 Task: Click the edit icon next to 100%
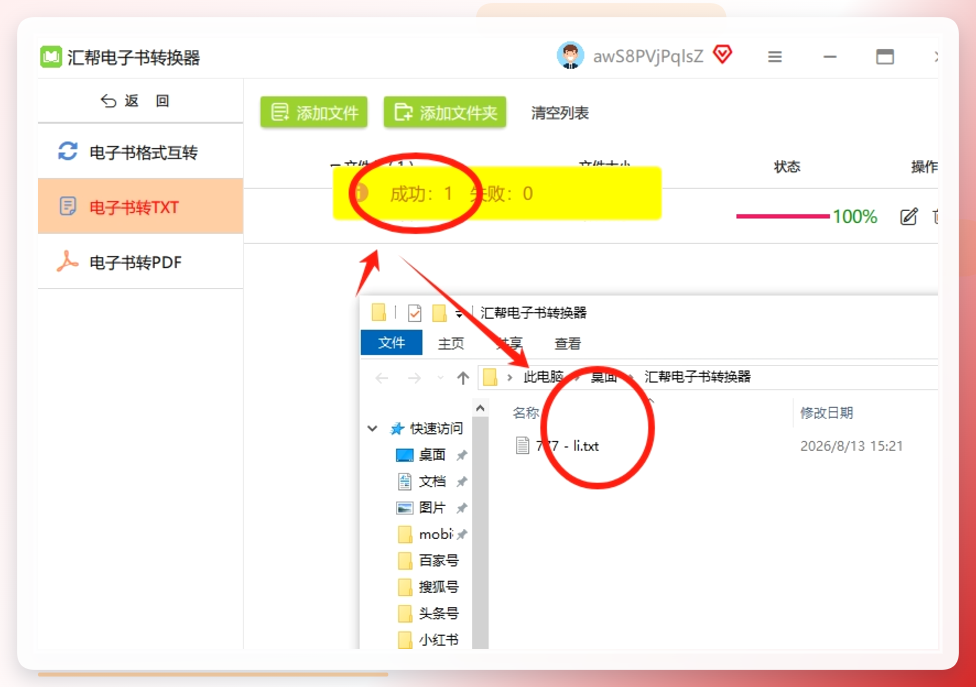coord(909,217)
